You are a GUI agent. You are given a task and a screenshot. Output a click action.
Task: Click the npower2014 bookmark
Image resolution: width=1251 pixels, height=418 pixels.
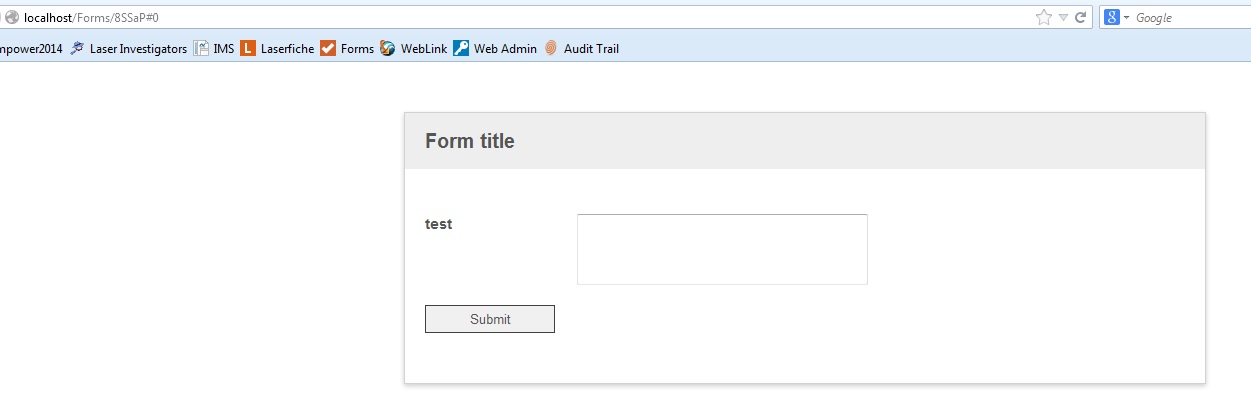[x=30, y=48]
